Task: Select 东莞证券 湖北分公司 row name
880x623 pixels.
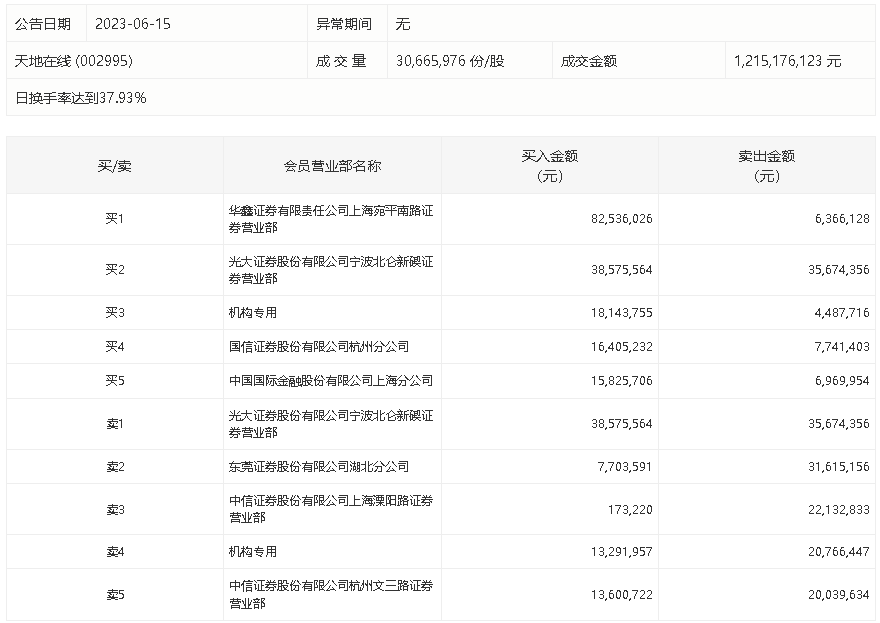Action: click(x=318, y=467)
